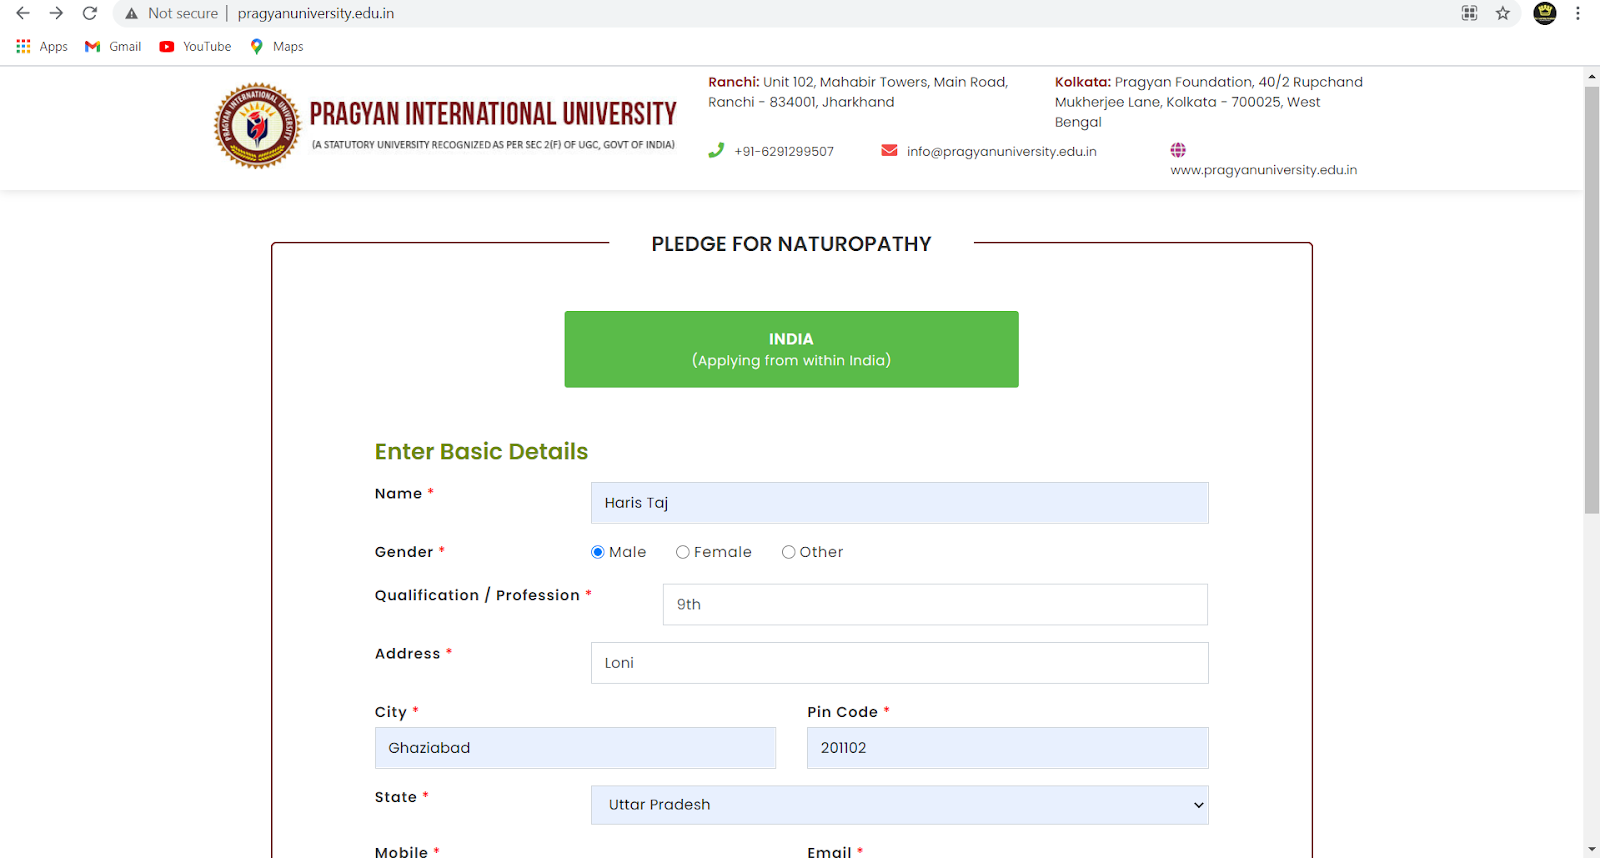
Task: Click the Enter Basic Details heading
Action: click(481, 452)
